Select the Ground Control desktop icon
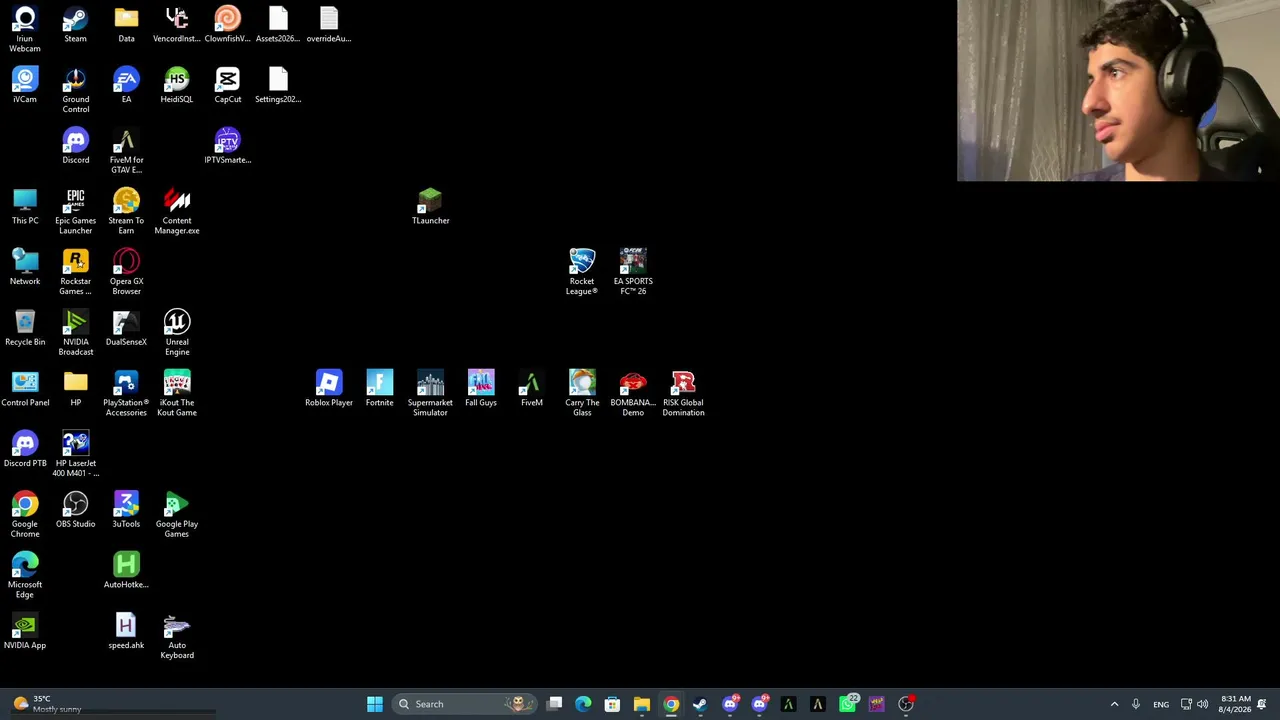Image resolution: width=1280 pixels, height=720 pixels. (75, 90)
